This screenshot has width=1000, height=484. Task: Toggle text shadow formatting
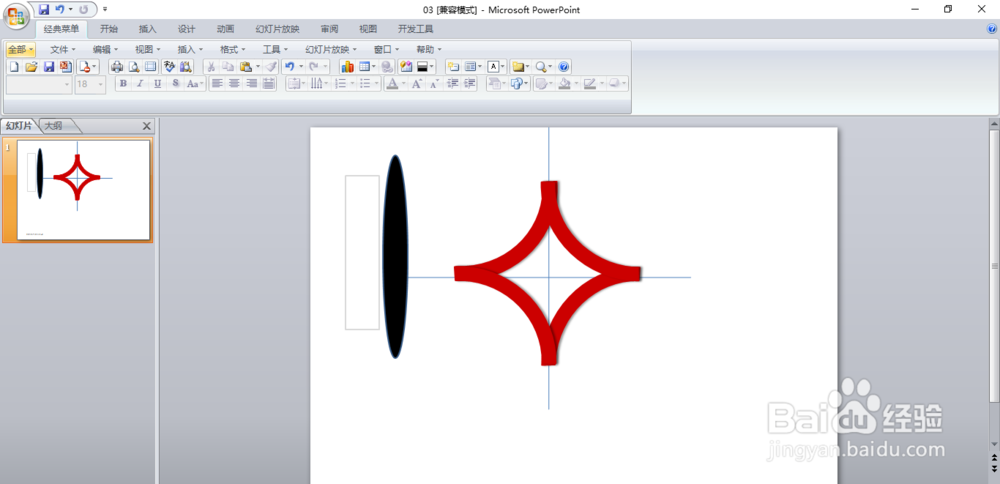(175, 84)
